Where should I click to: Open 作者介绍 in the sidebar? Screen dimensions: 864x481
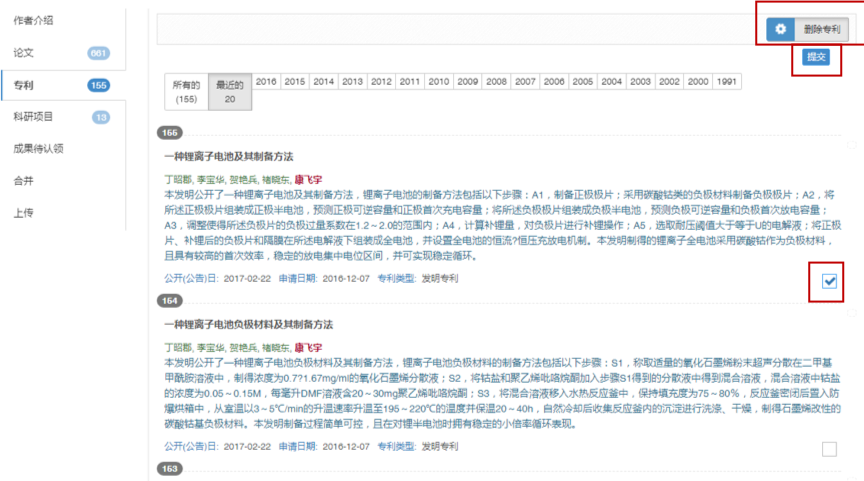[35, 20]
